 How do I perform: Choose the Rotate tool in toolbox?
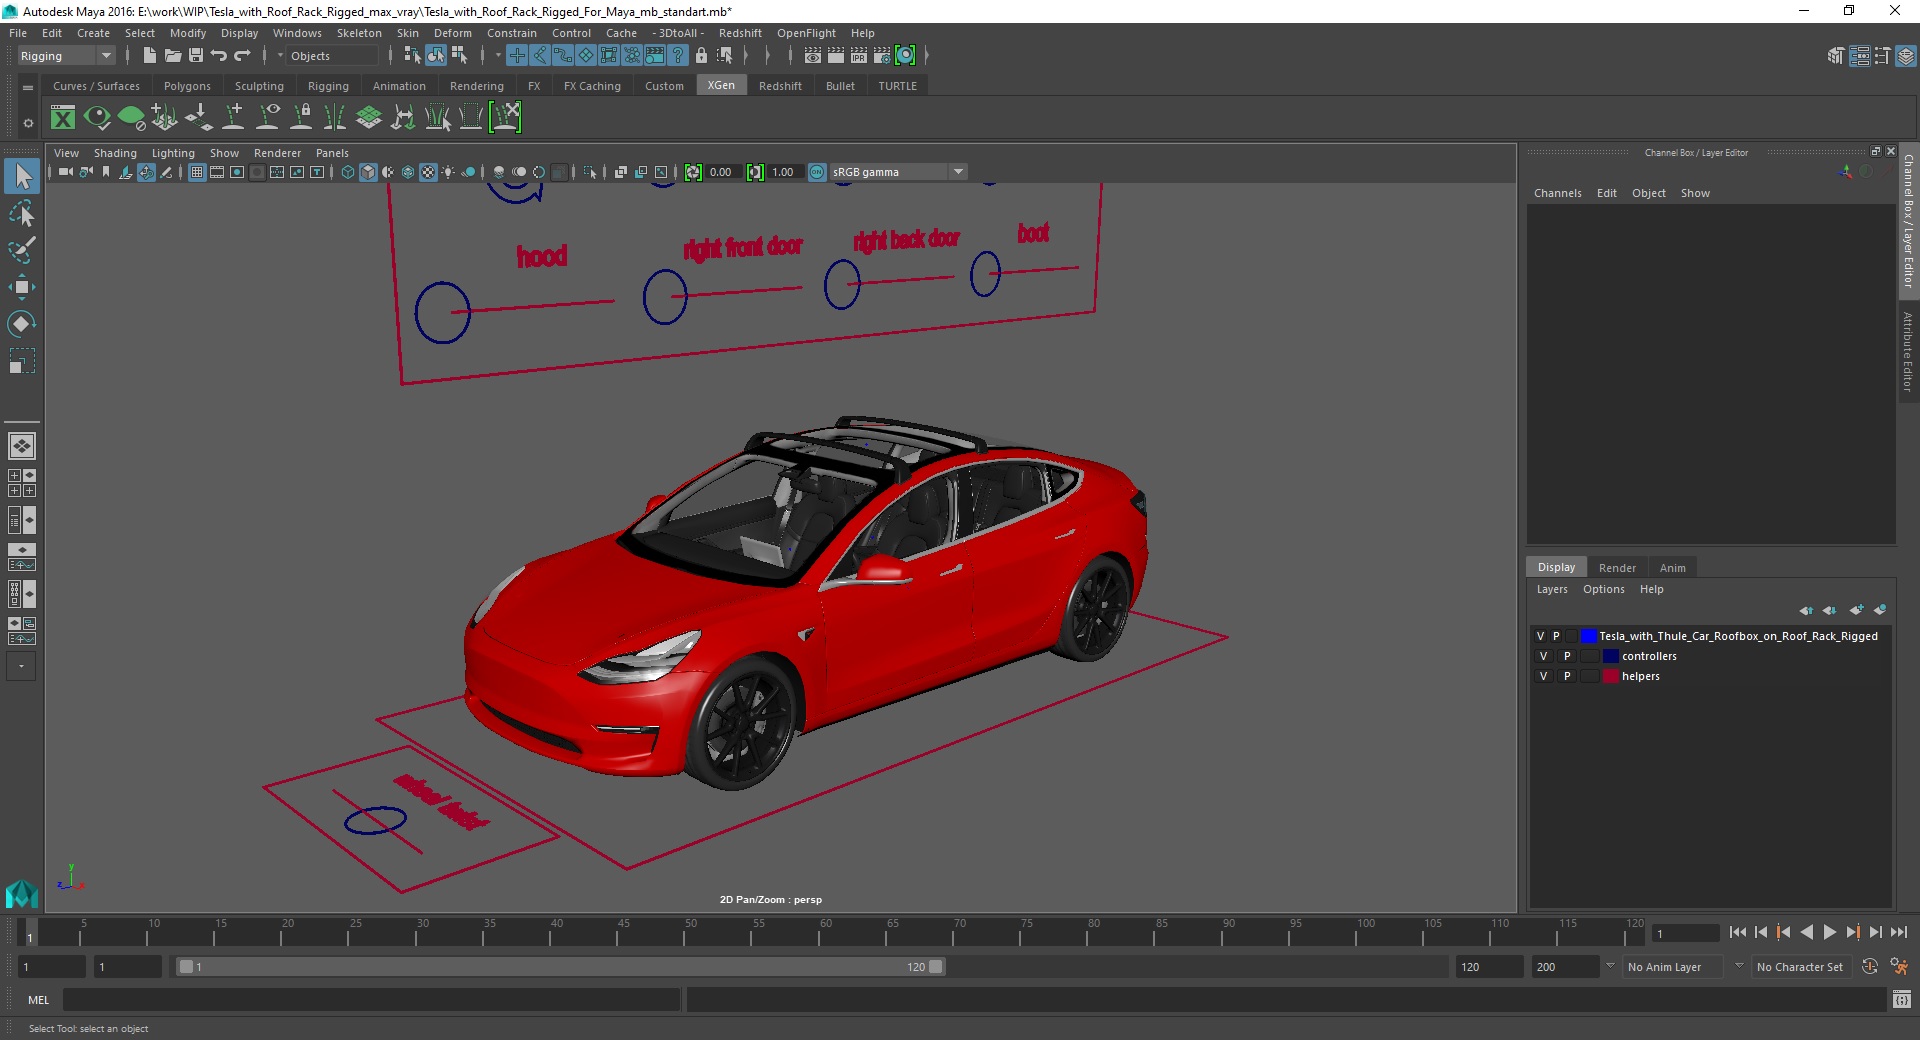click(22, 324)
